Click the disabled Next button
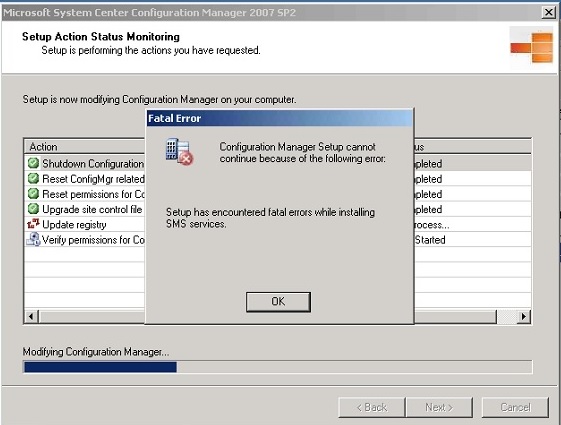Viewport: 561px width, 425px height. click(439, 407)
